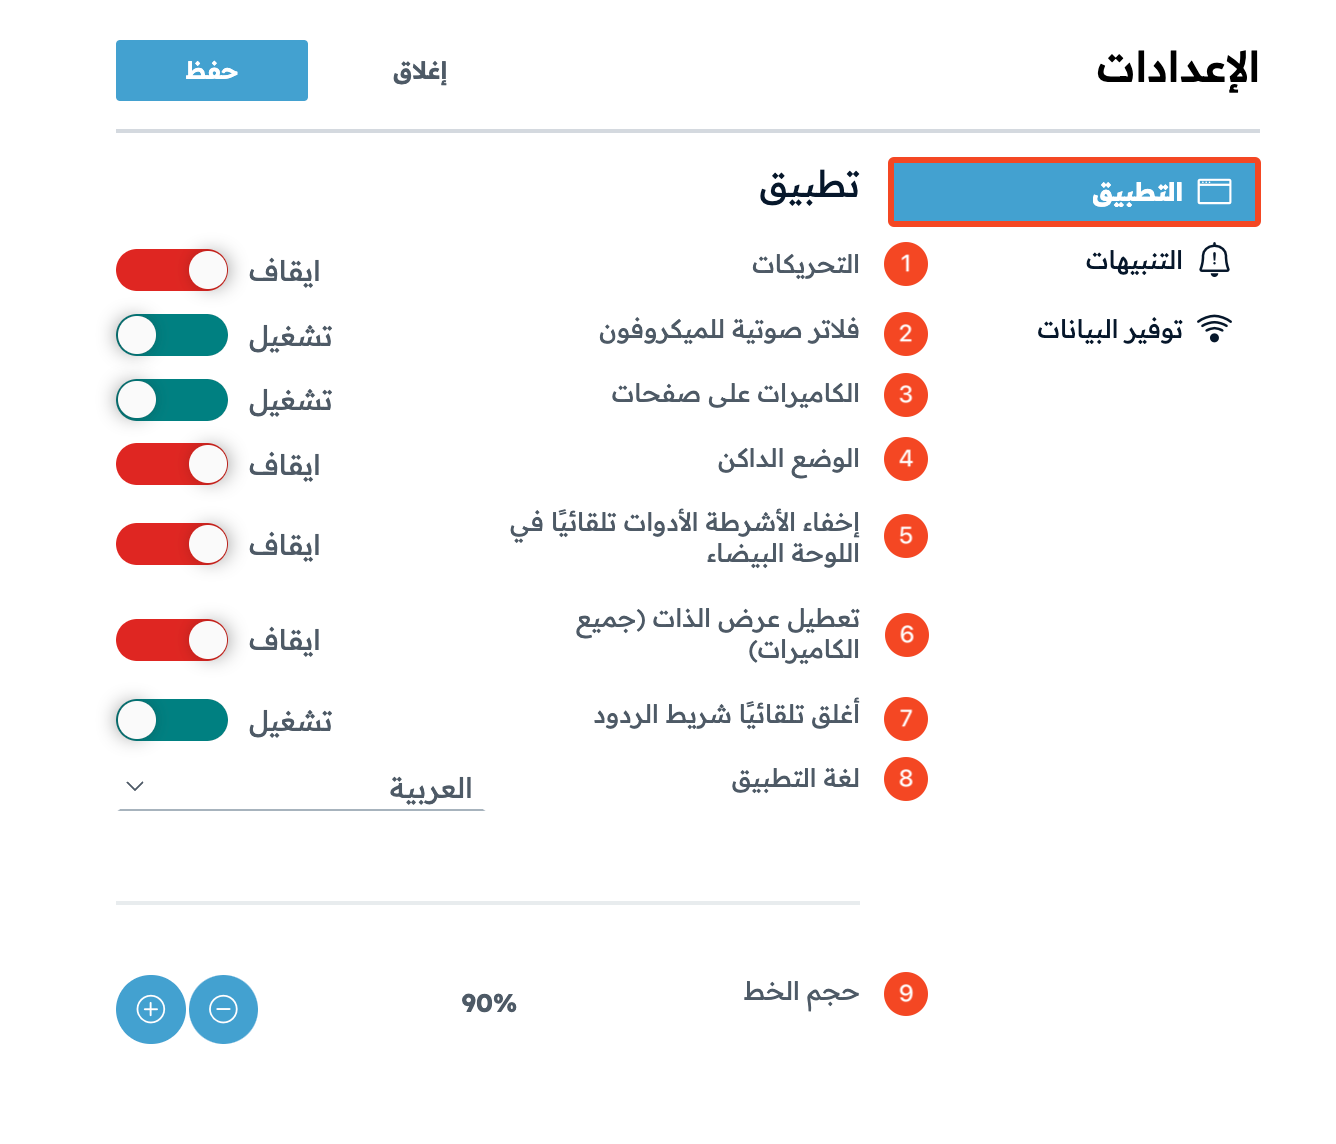
Task: Click the number 8 marker beside لغة التطبيق
Action: click(x=906, y=779)
